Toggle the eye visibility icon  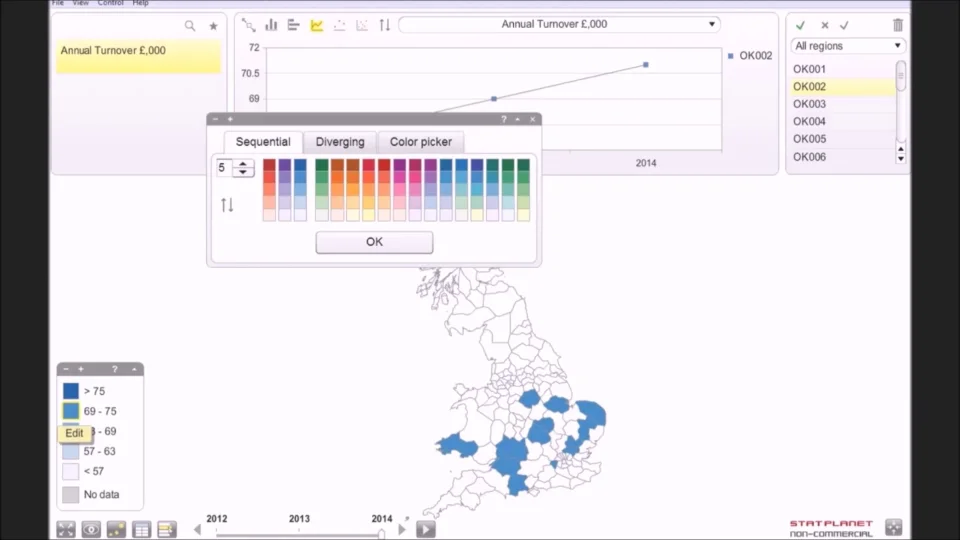coord(91,529)
